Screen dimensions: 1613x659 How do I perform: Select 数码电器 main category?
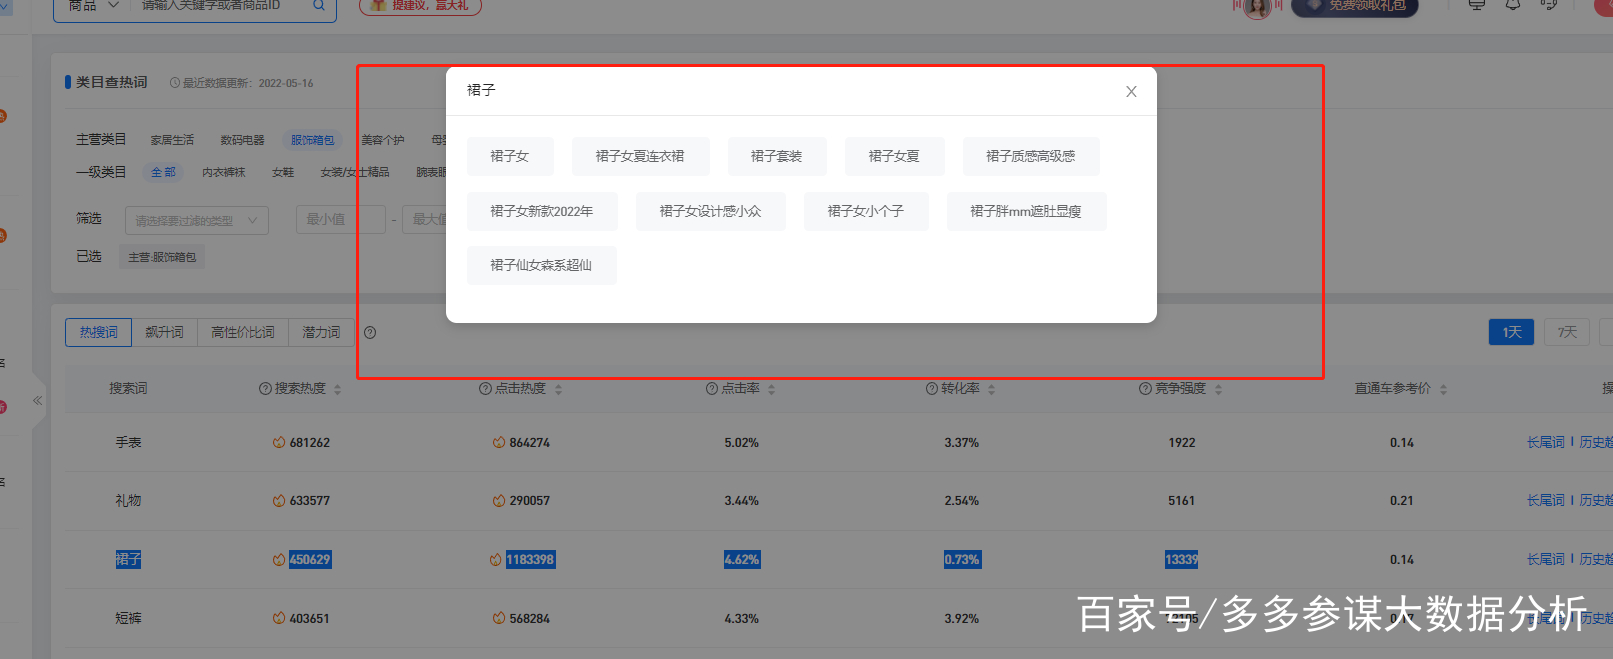click(242, 140)
